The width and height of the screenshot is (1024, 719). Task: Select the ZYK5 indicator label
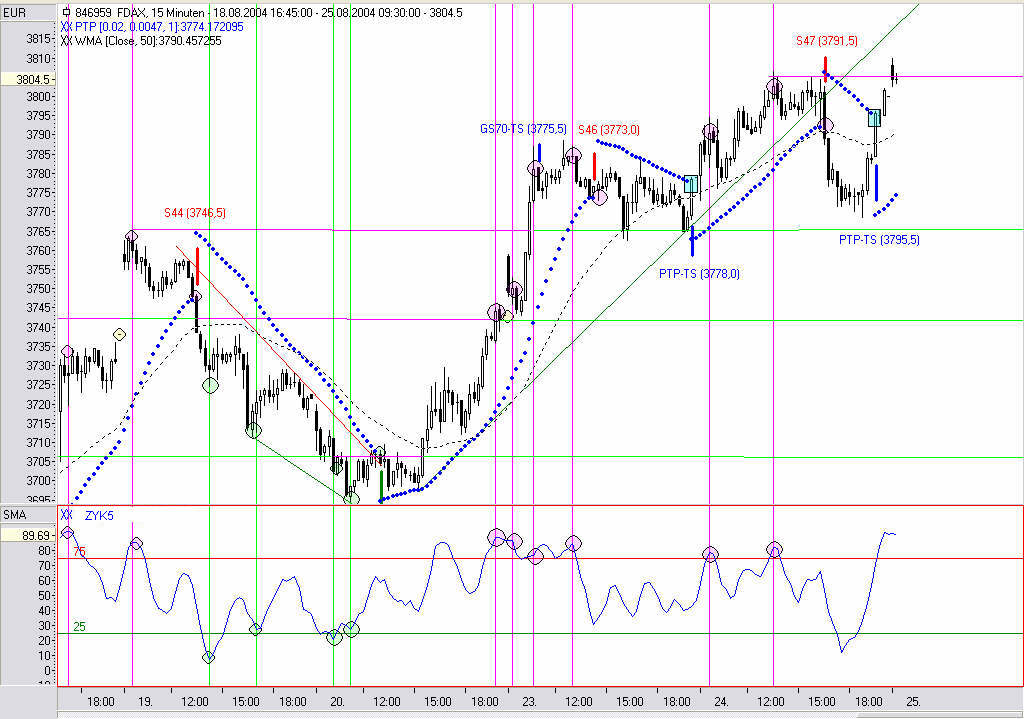point(99,515)
